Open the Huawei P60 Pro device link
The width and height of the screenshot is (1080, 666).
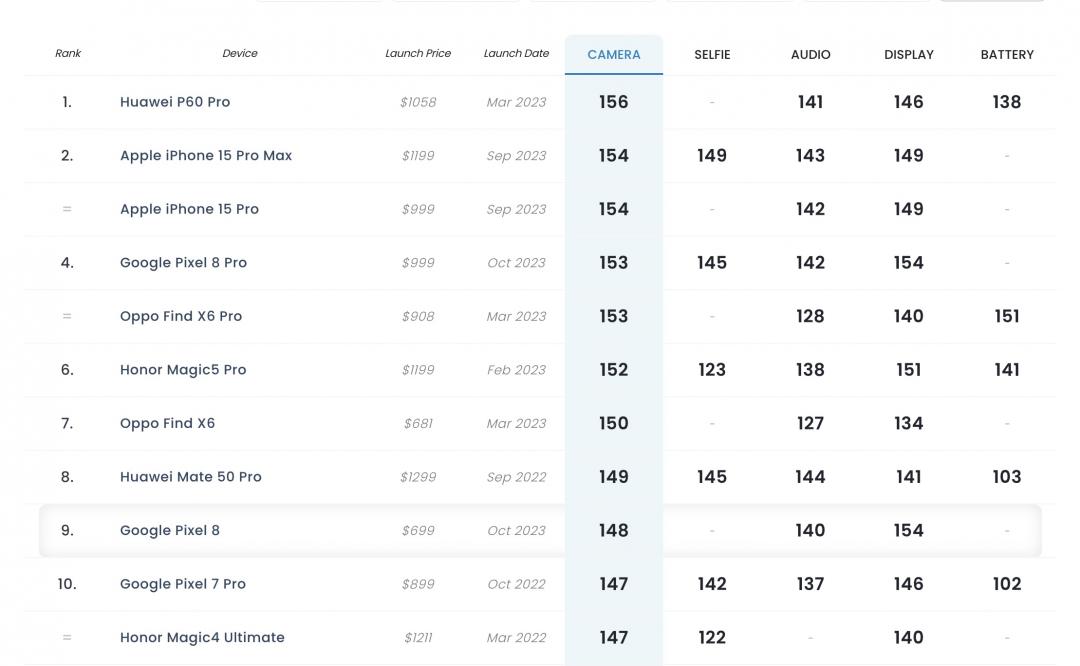click(x=175, y=102)
